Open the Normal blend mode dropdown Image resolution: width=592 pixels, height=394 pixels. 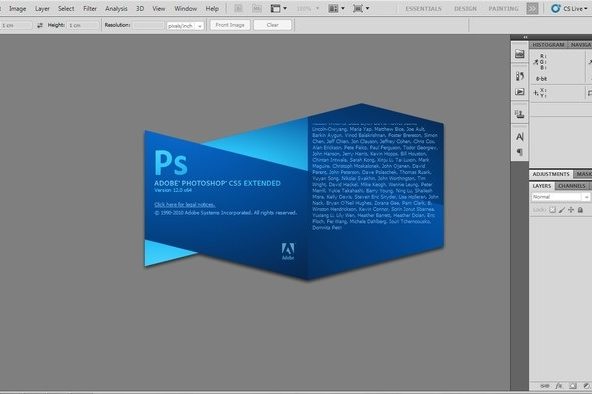(560, 197)
